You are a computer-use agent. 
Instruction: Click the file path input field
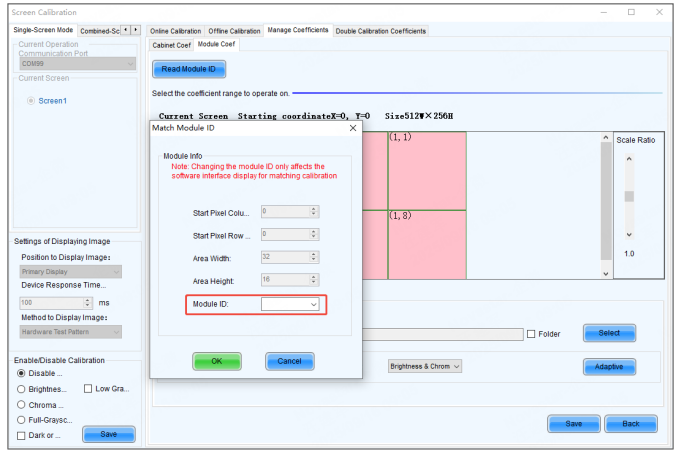tap(443, 334)
